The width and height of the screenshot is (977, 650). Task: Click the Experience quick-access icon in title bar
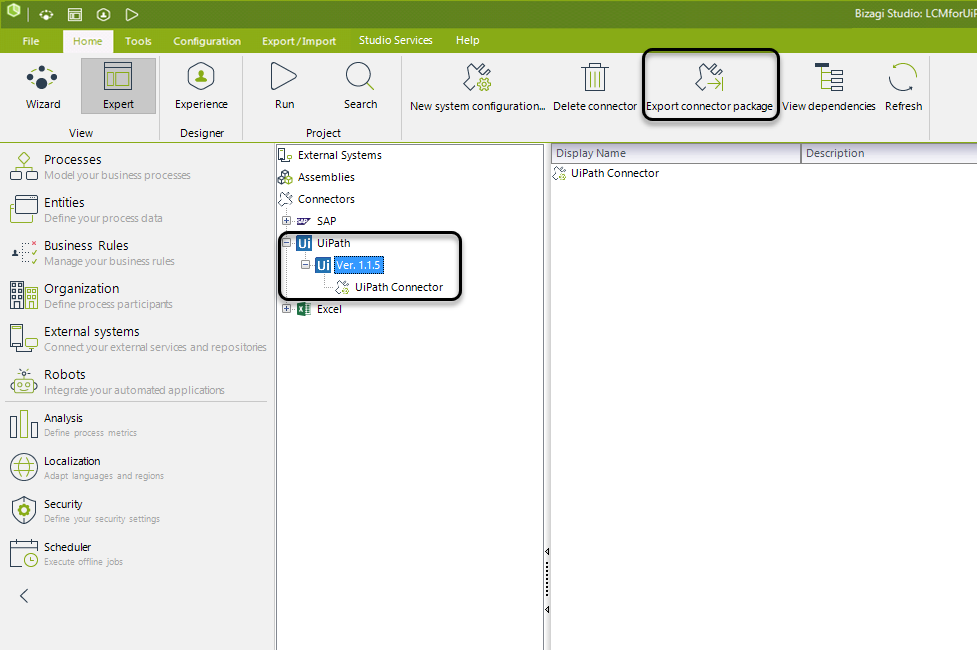pos(103,14)
